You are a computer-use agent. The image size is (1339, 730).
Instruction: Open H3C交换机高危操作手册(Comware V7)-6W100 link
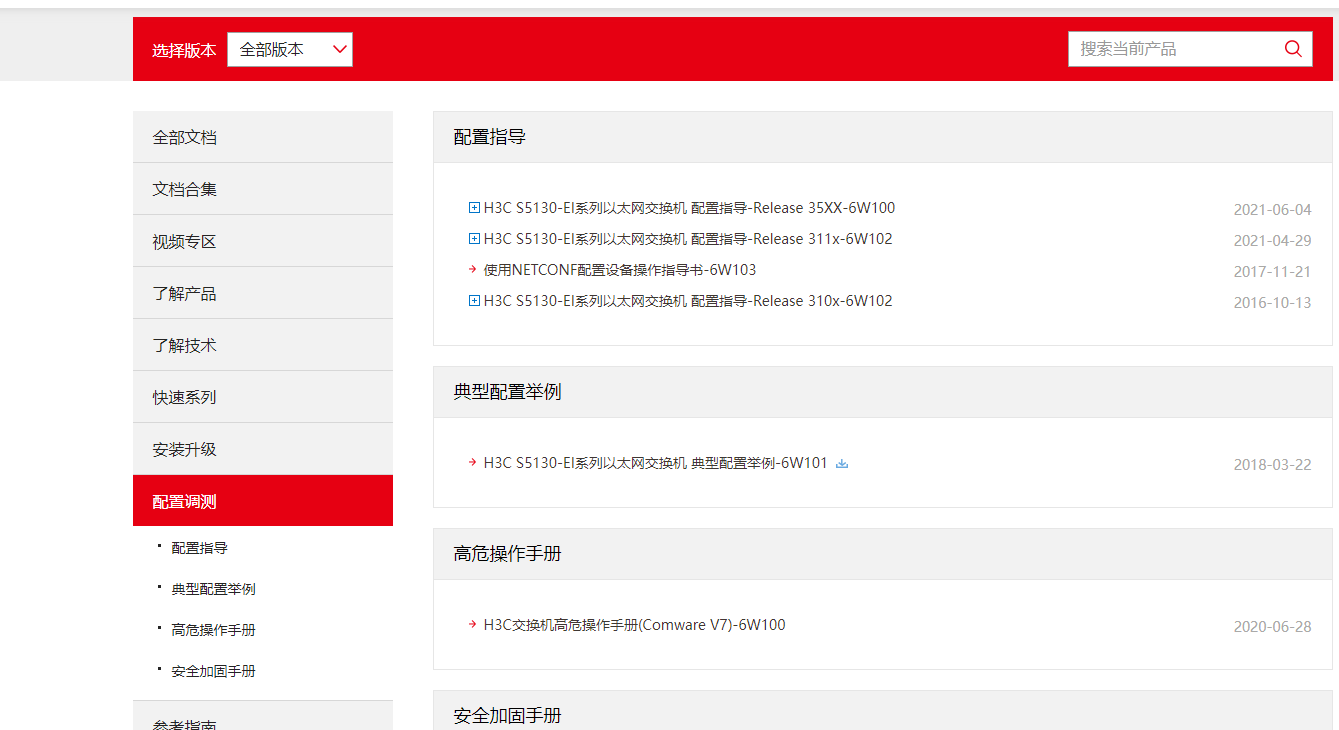634,625
